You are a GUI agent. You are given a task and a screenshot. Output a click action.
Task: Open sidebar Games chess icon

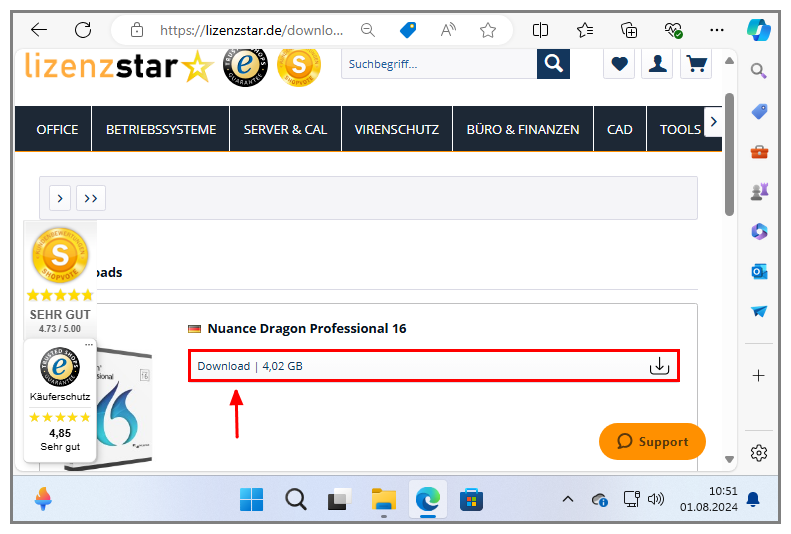(x=759, y=191)
